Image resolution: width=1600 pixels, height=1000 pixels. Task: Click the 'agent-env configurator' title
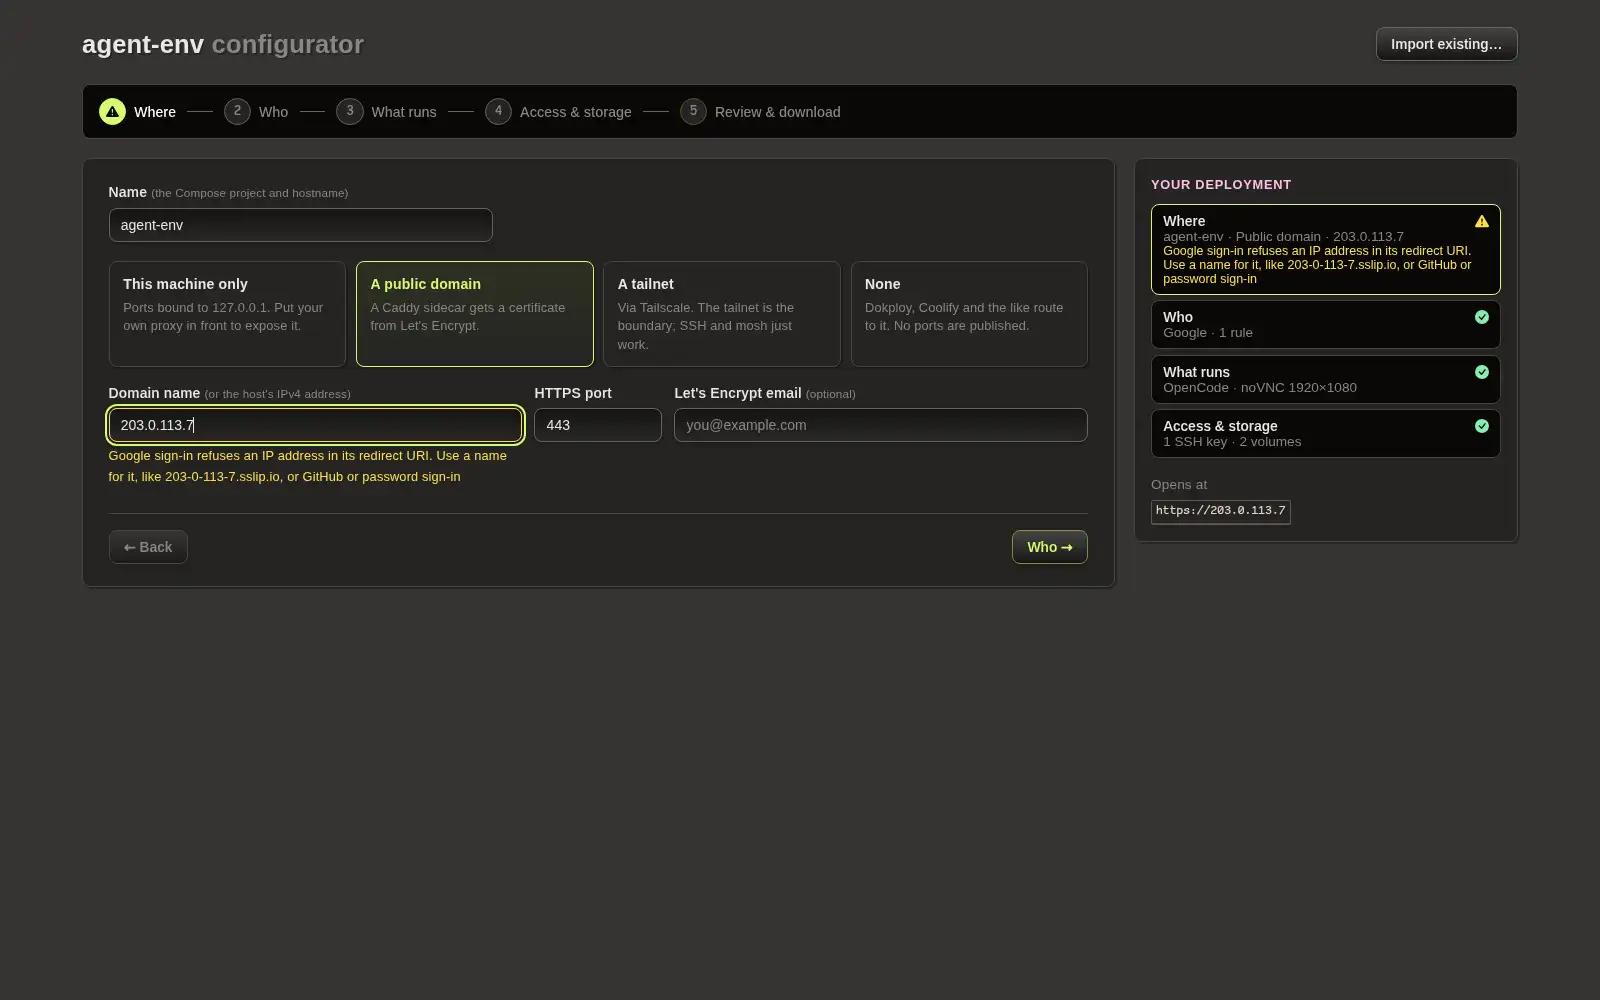tap(223, 44)
